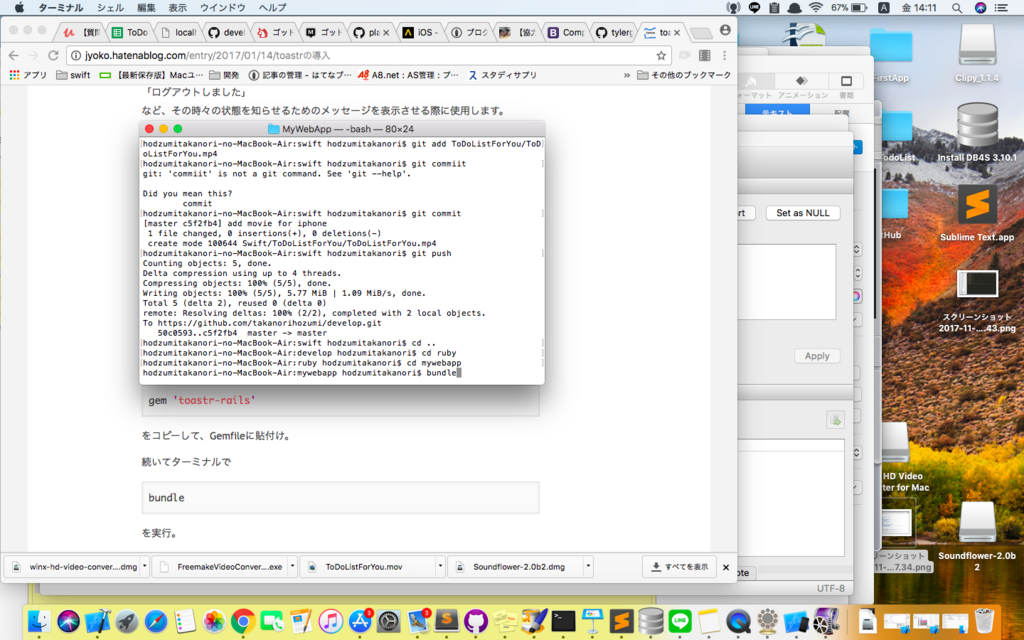The image size is (1024, 640).
Task: Open the ターミナル menu
Action: [x=61, y=8]
